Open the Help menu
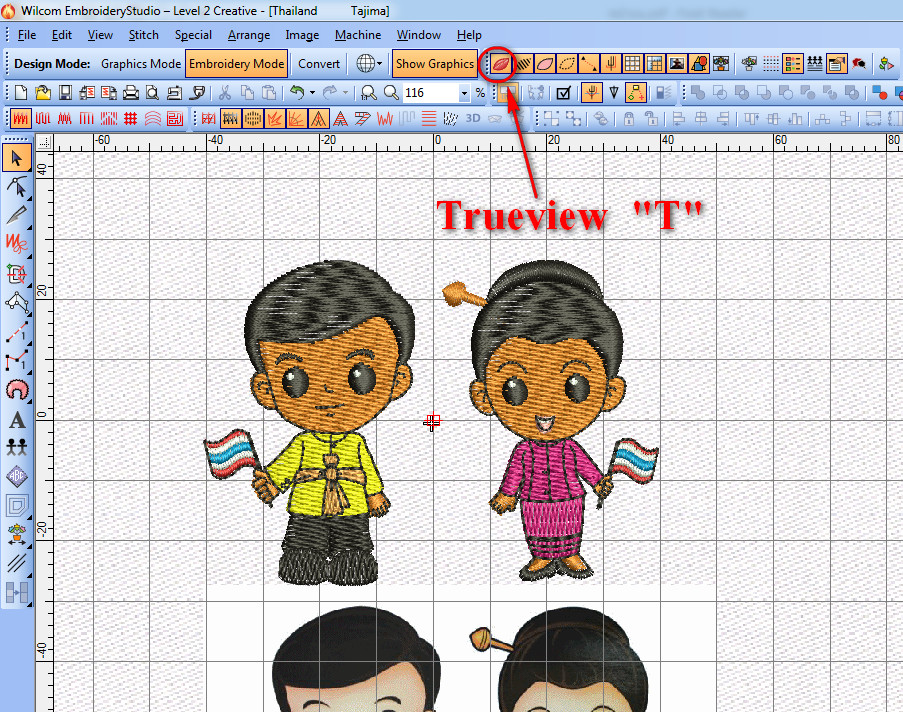 469,35
